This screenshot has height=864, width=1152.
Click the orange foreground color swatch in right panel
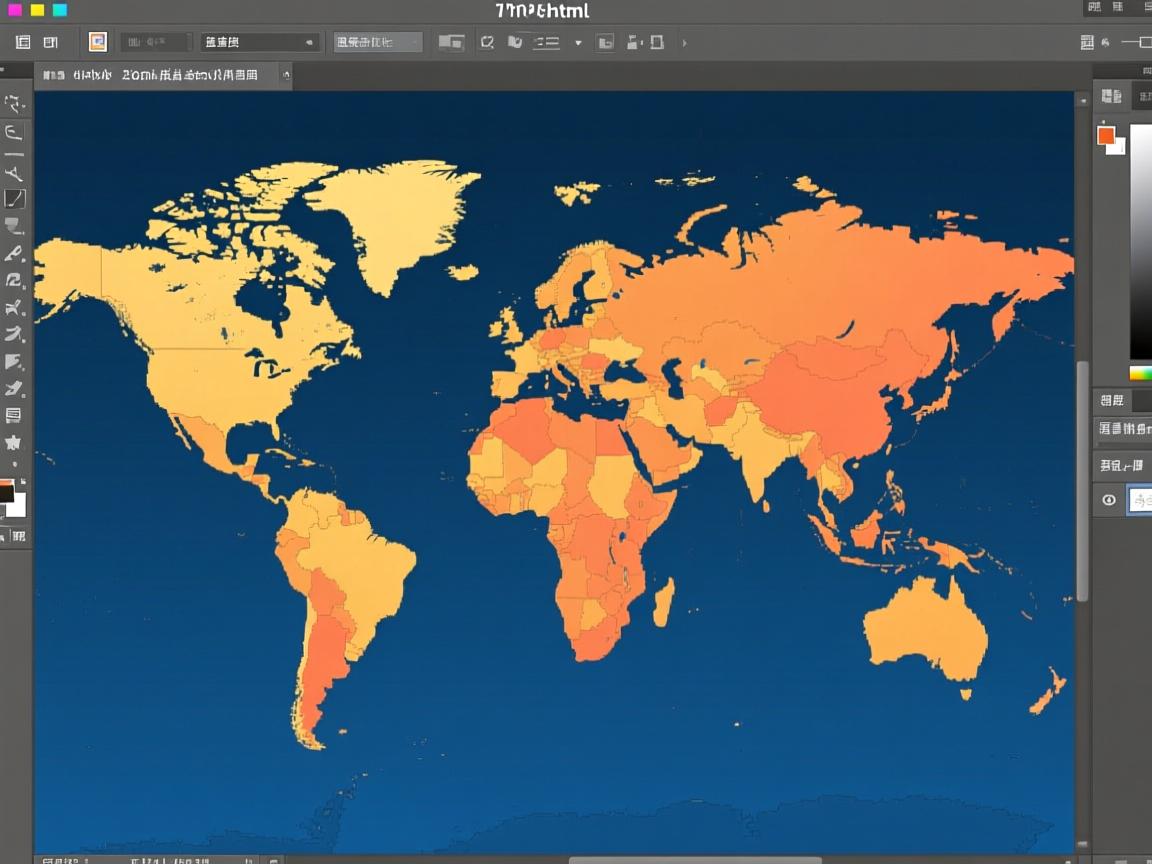[x=1106, y=136]
